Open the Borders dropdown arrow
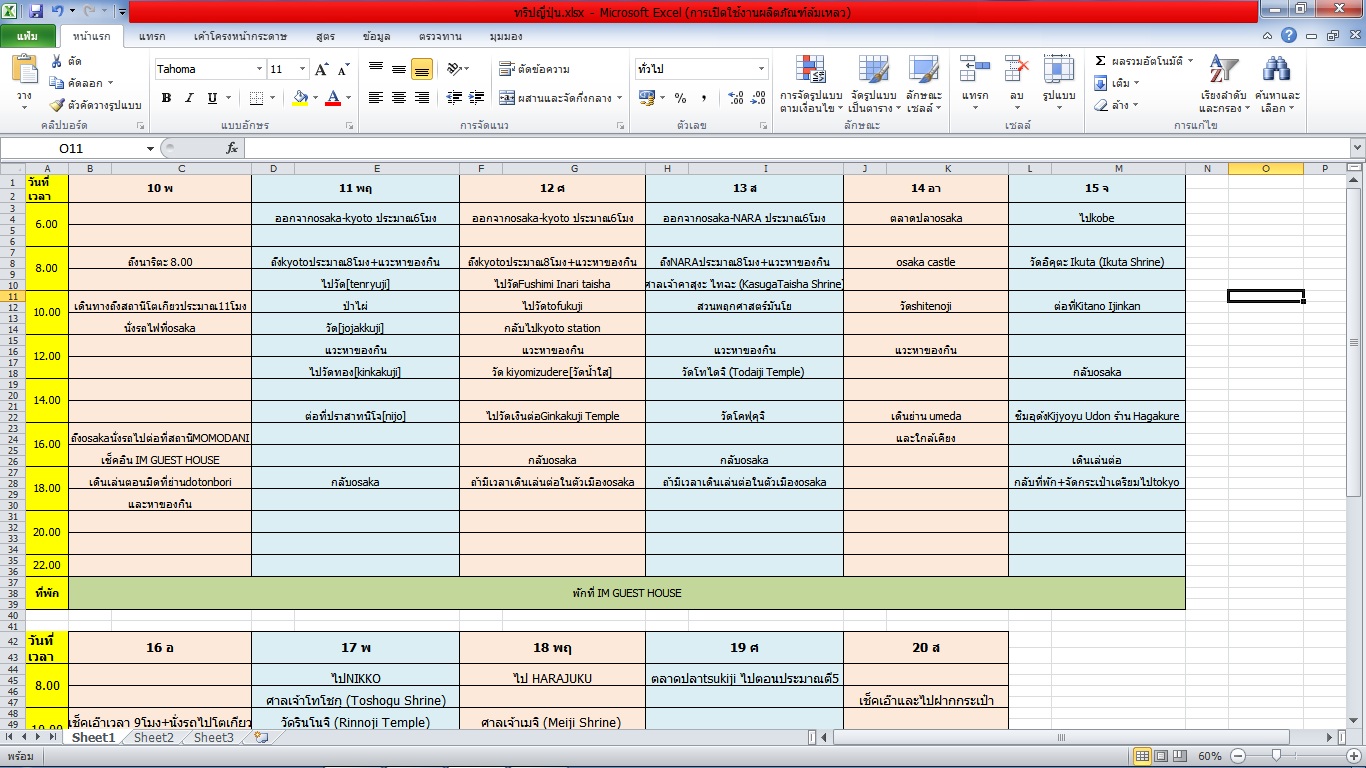Screen dimensions: 1366x768 click(272, 98)
